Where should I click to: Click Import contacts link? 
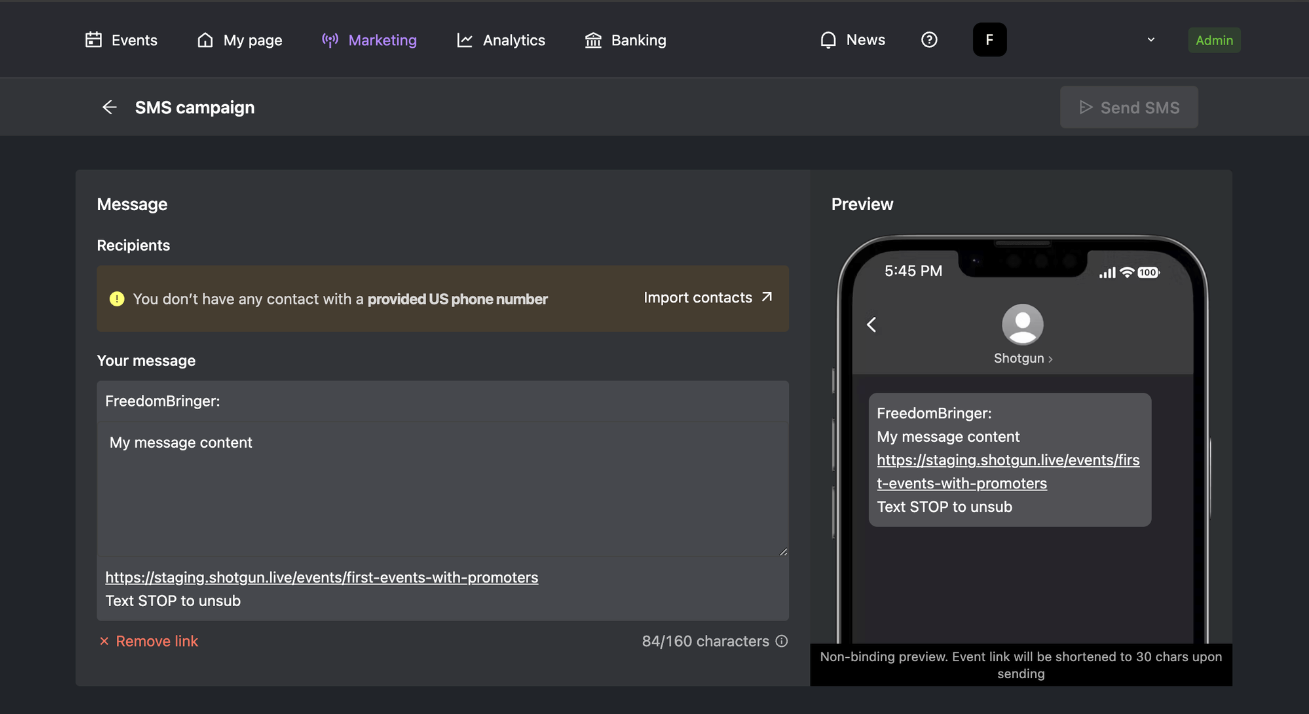click(x=709, y=297)
